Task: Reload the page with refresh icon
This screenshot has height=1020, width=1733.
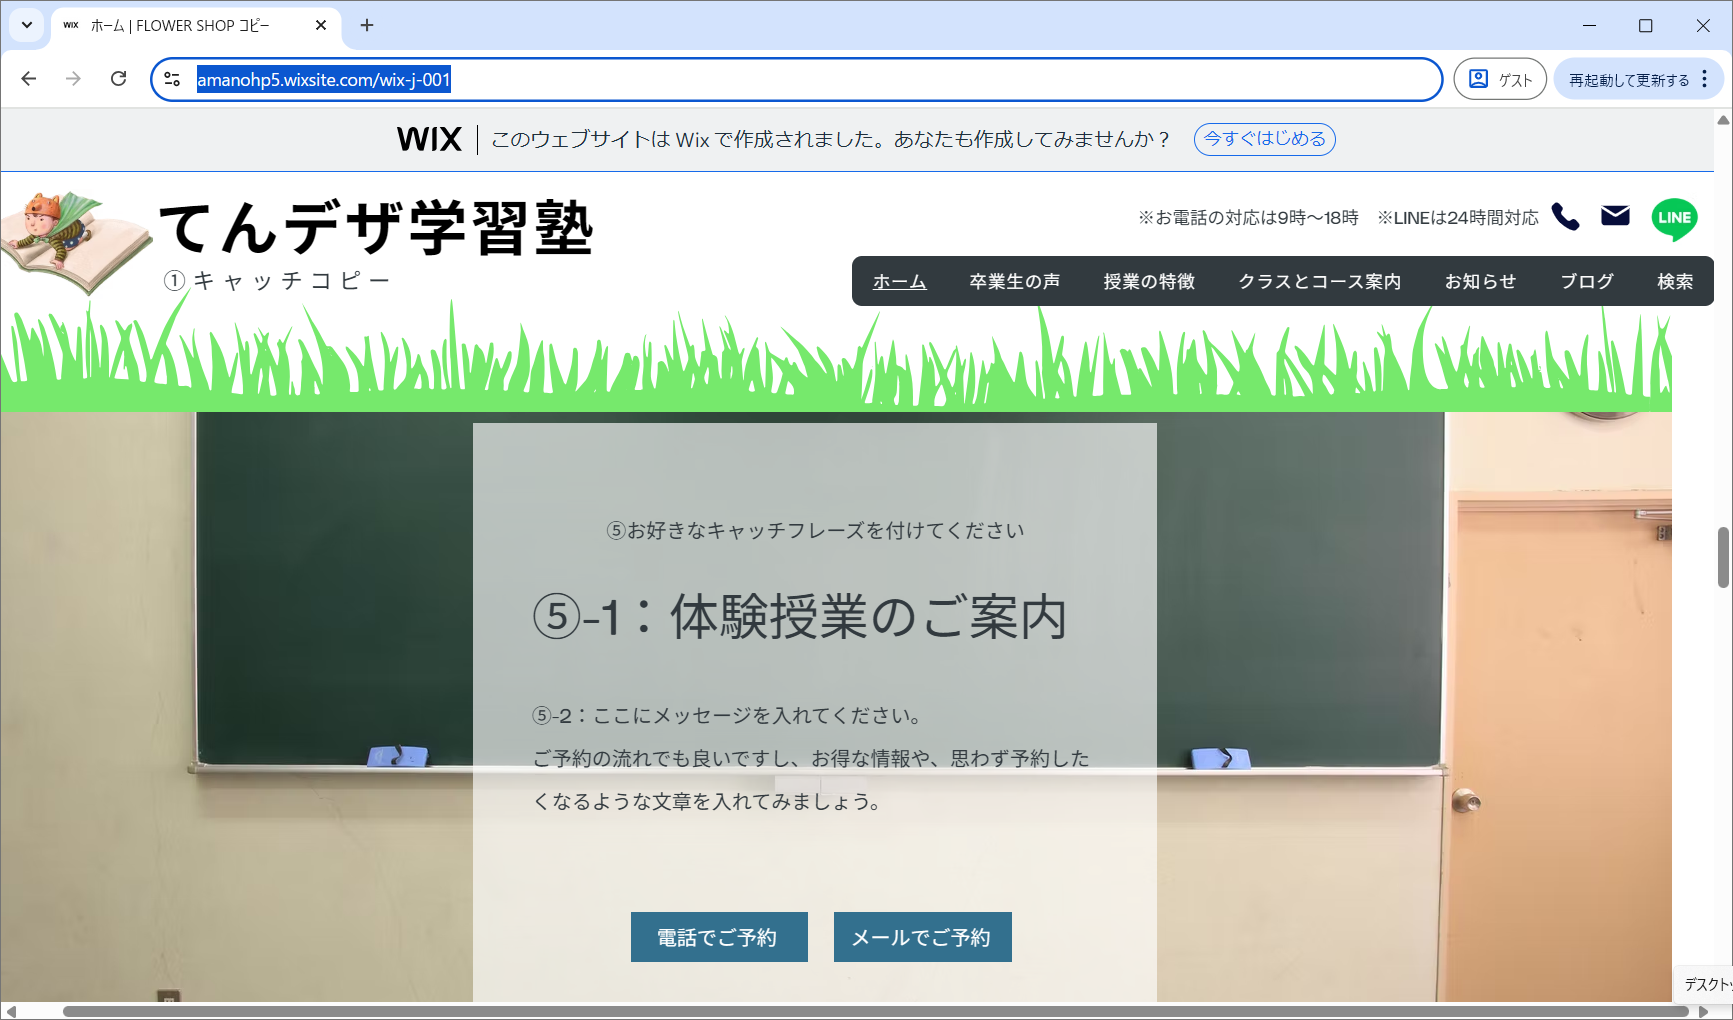Action: click(x=118, y=79)
